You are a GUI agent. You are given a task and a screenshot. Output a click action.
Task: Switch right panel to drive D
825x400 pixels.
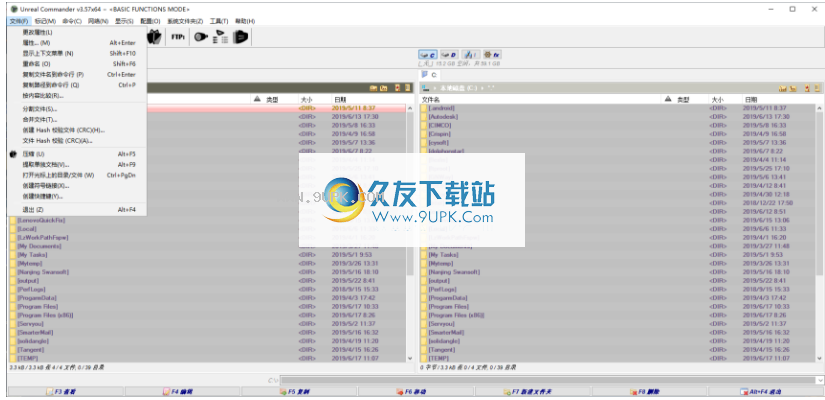click(449, 55)
